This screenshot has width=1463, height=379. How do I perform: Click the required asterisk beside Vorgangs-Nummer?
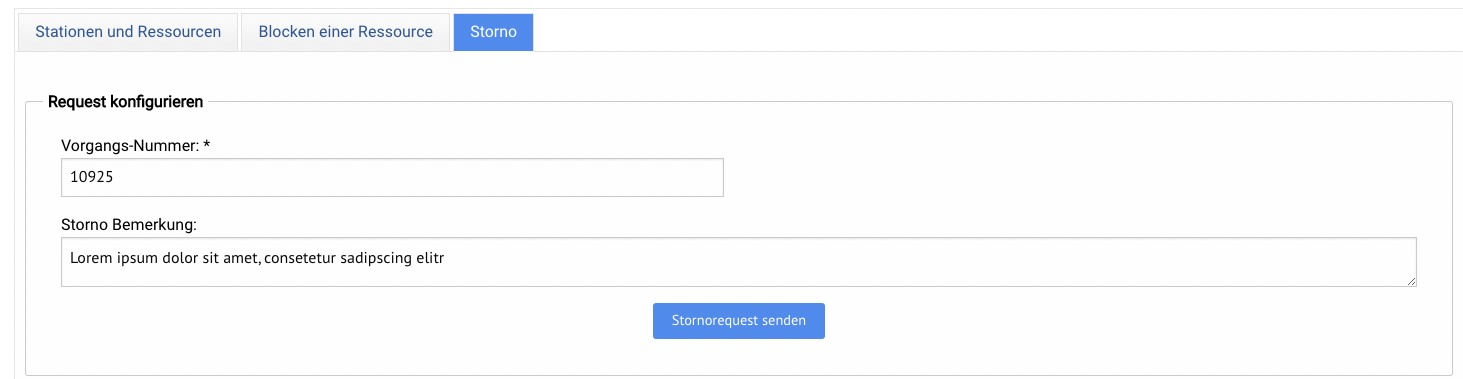tap(207, 145)
